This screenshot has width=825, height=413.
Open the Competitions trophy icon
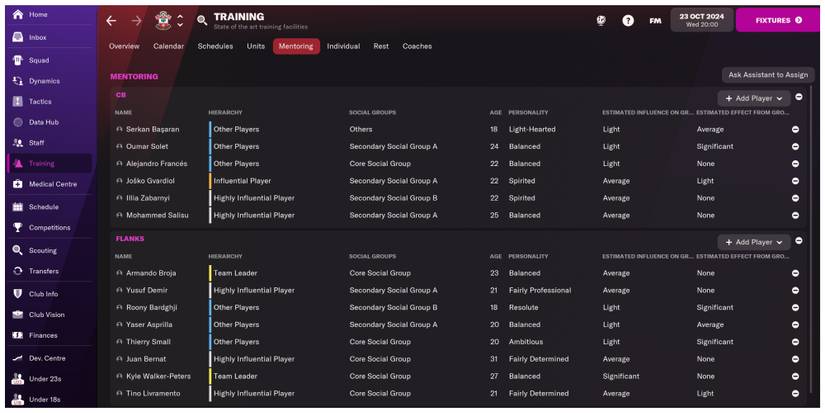[18, 227]
